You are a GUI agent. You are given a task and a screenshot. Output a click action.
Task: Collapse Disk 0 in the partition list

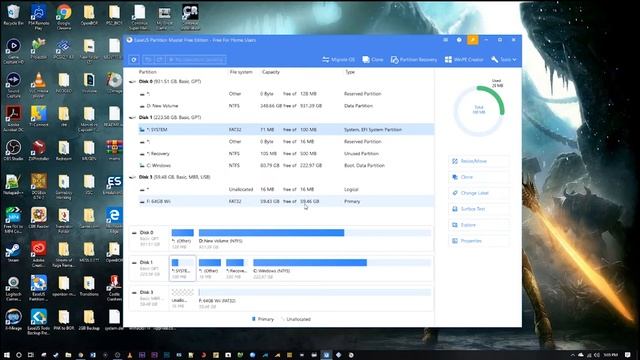coord(132,82)
